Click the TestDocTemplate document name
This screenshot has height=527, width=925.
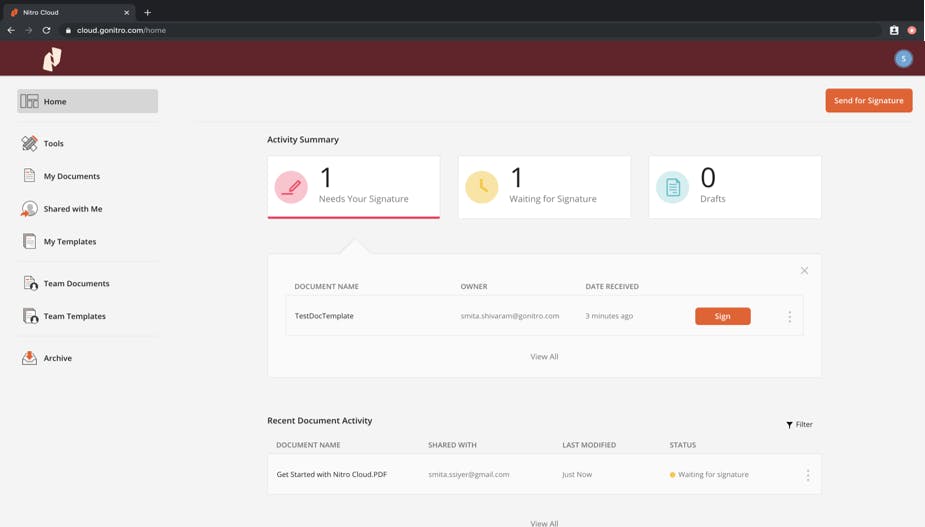click(324, 316)
